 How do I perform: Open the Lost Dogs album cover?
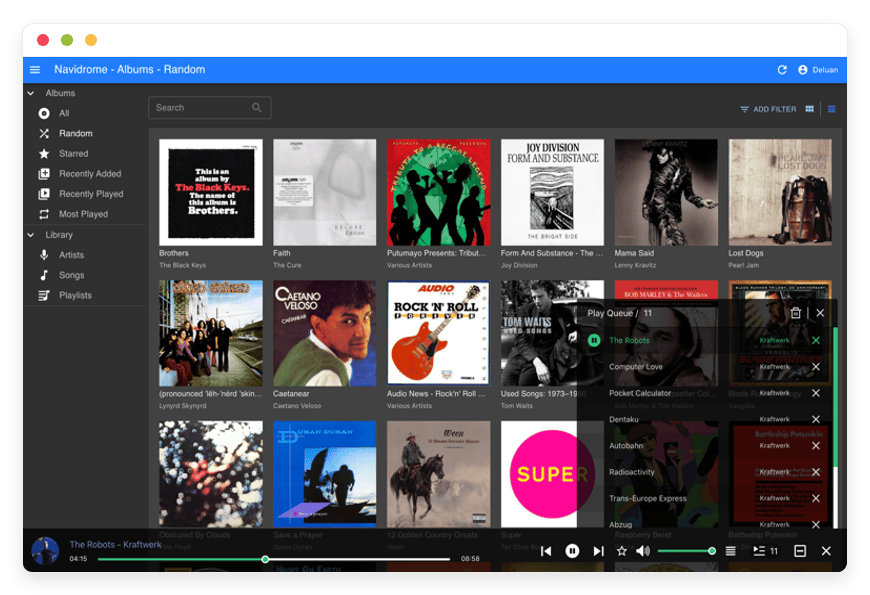(x=780, y=192)
